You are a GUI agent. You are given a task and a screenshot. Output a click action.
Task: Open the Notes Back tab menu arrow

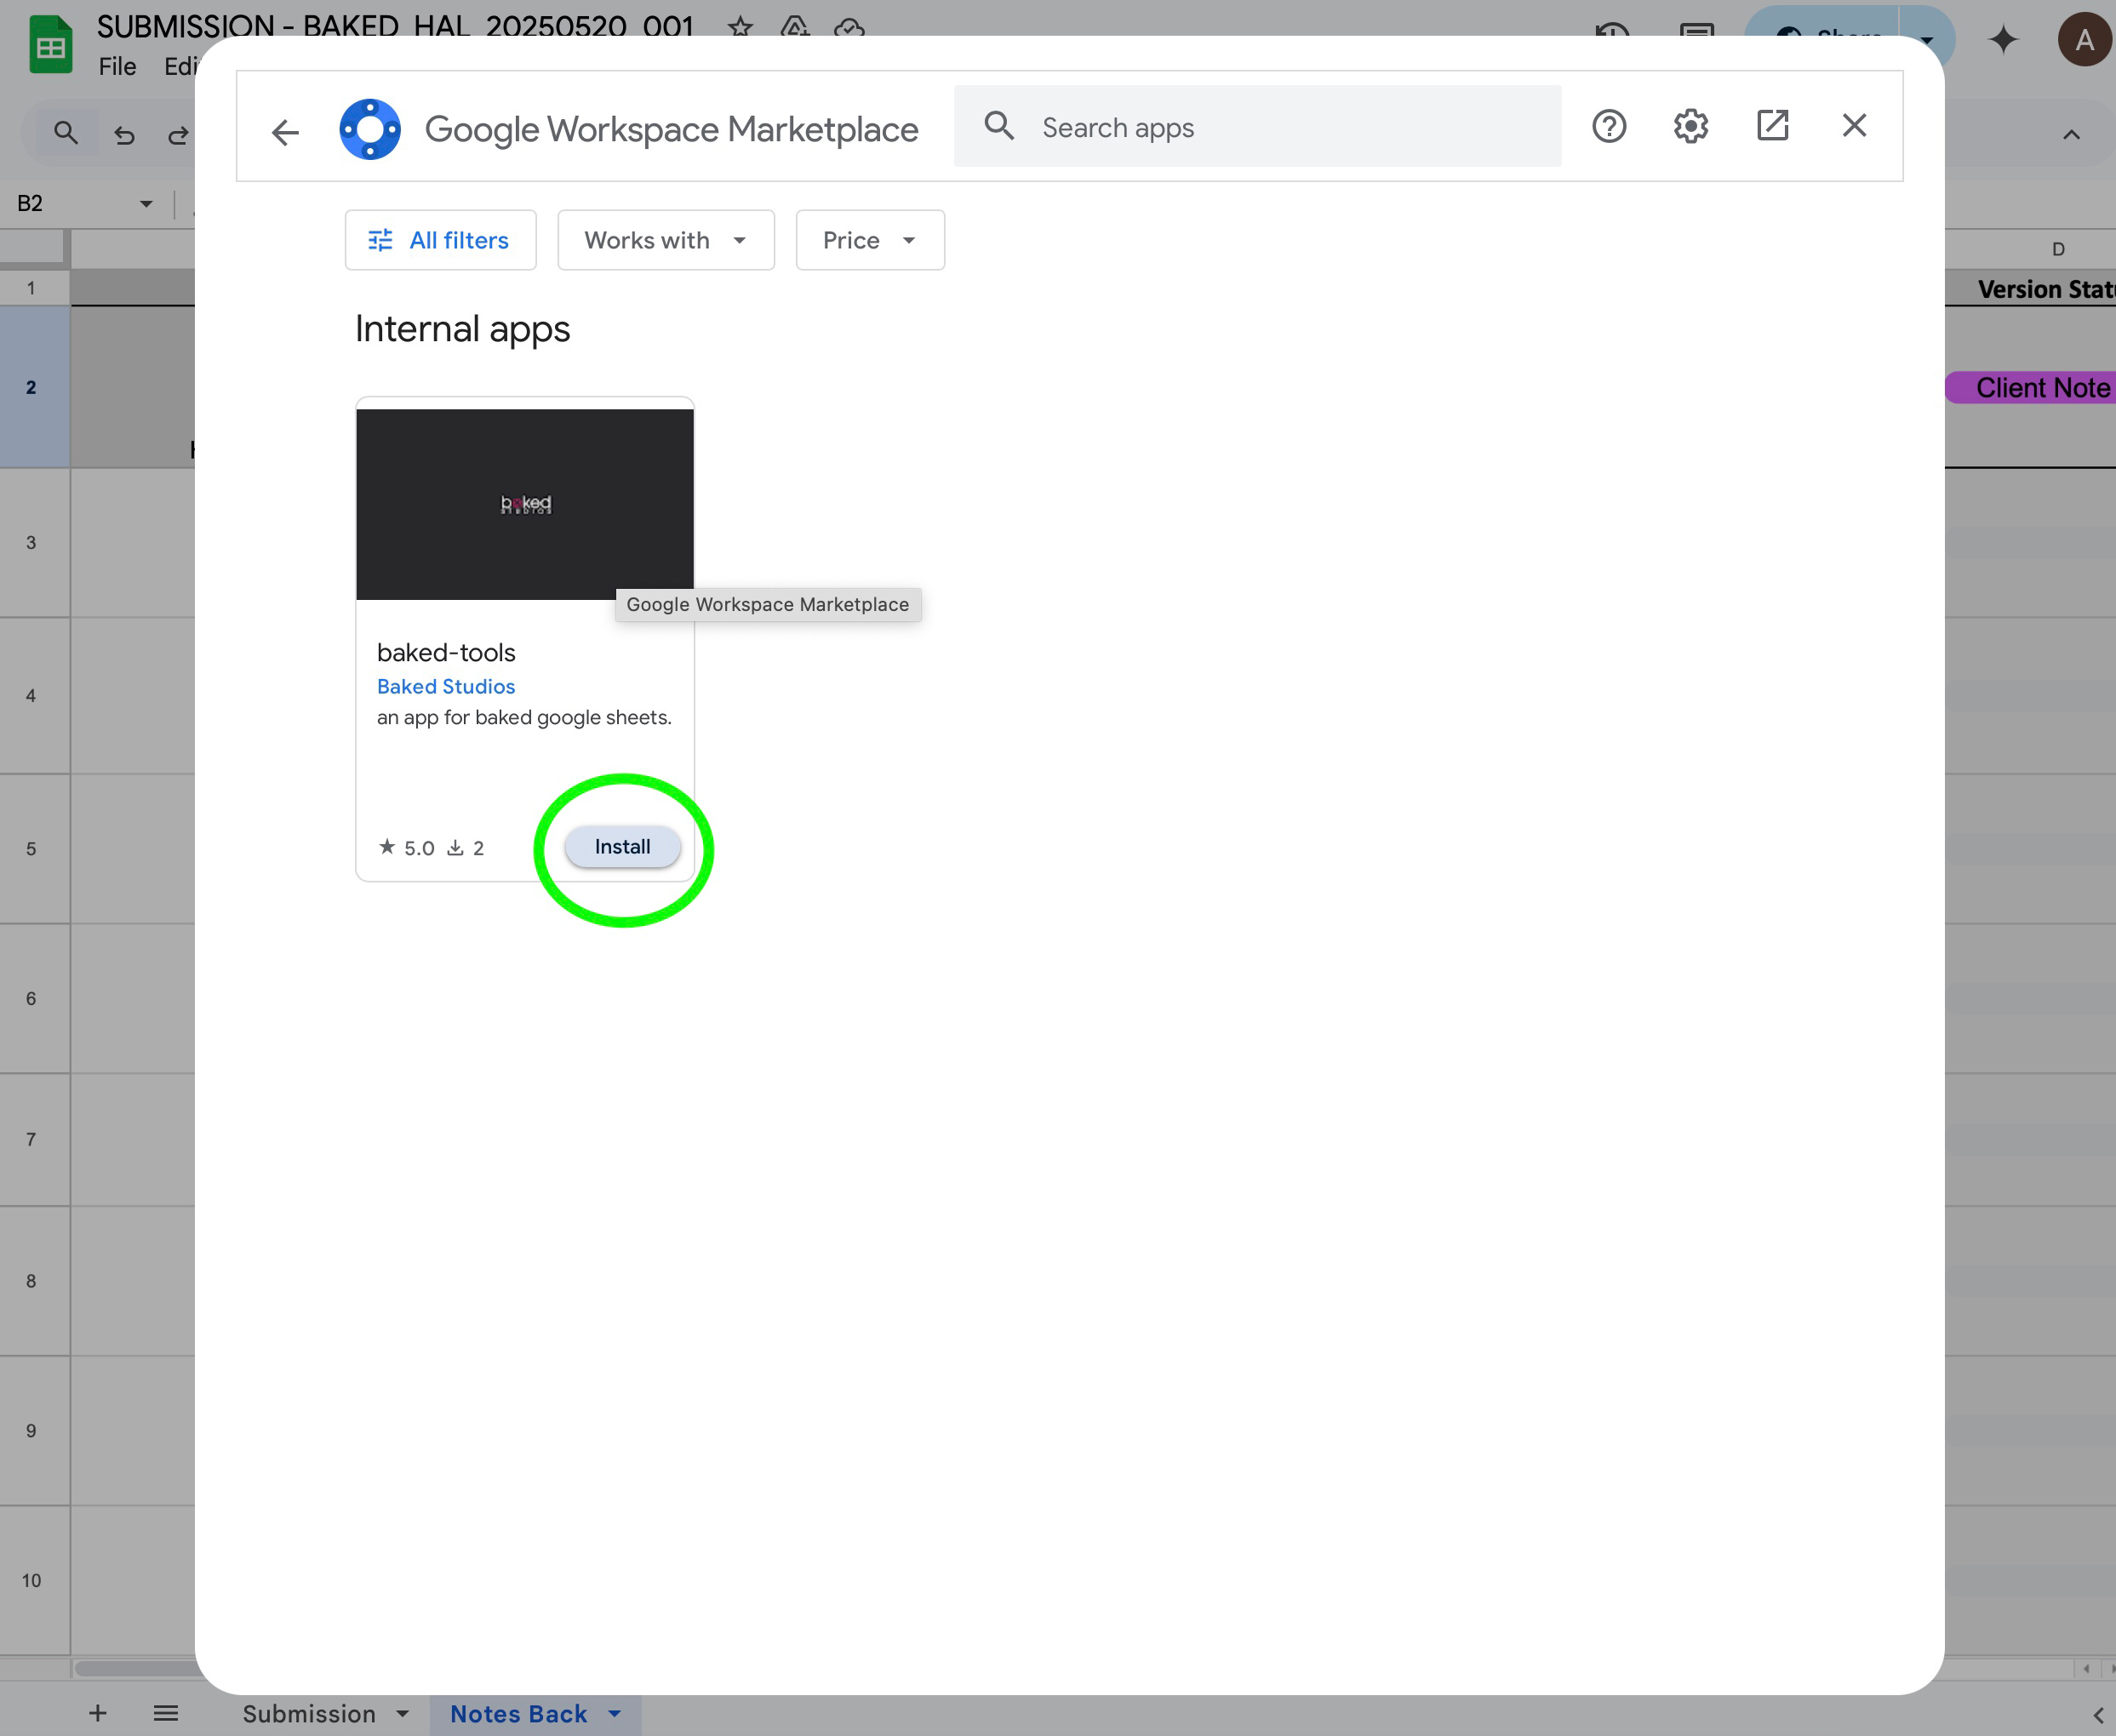click(x=615, y=1714)
